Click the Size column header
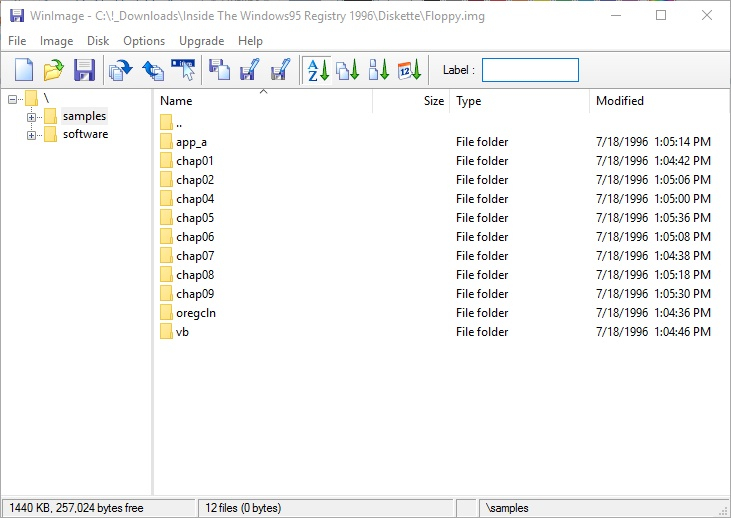731x518 pixels. [x=411, y=101]
